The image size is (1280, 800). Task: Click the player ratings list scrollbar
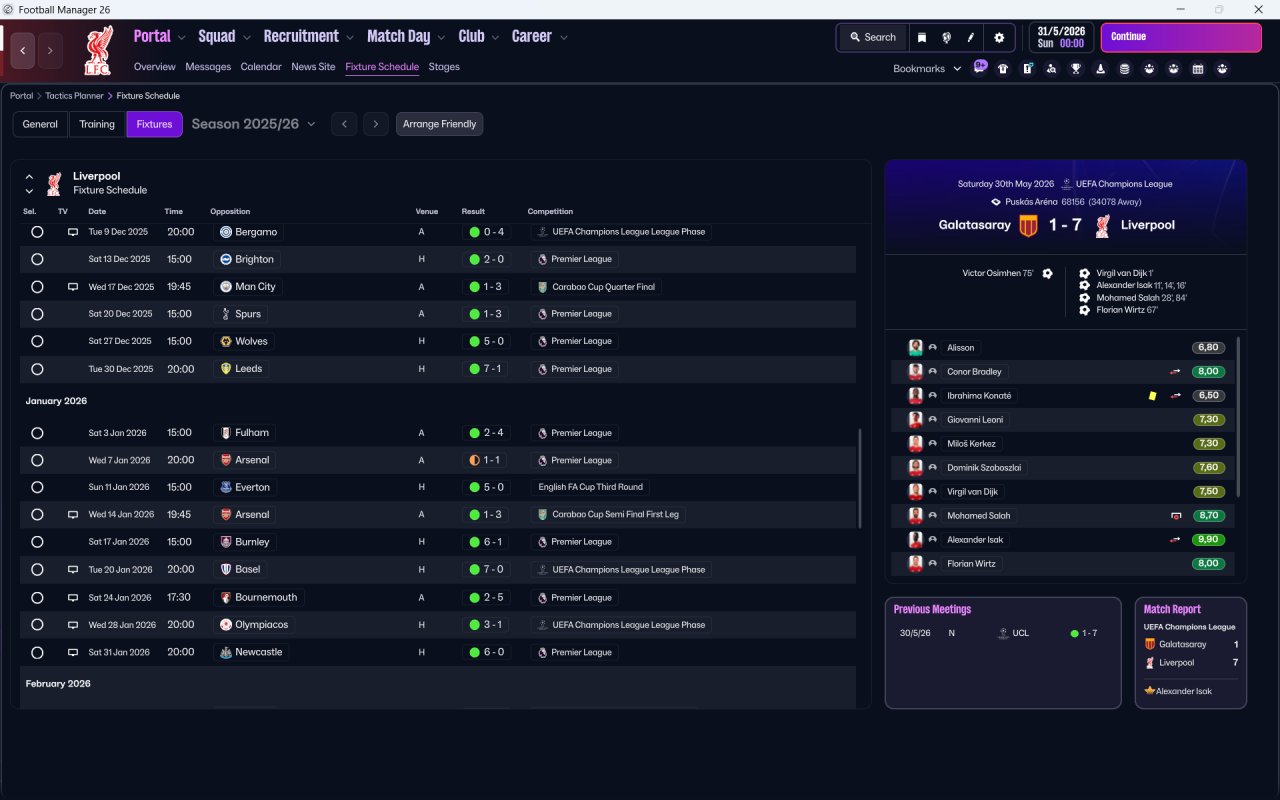coord(1238,416)
